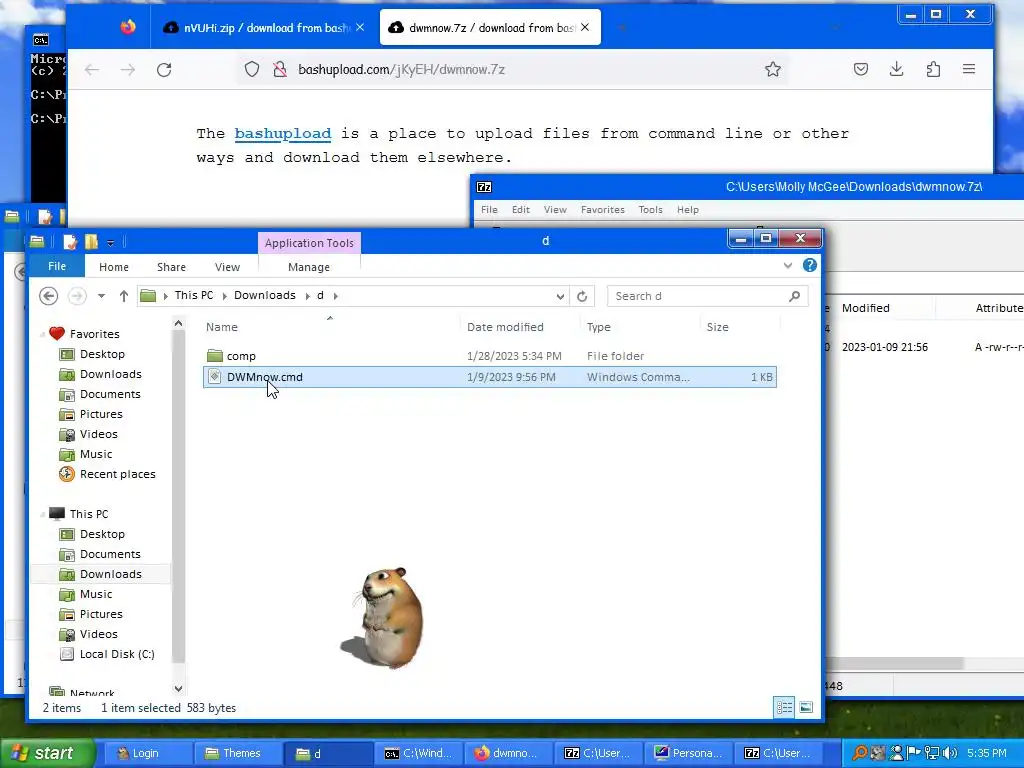Open Favorites Downloads in sidebar
The width and height of the screenshot is (1024, 768).
pos(110,374)
